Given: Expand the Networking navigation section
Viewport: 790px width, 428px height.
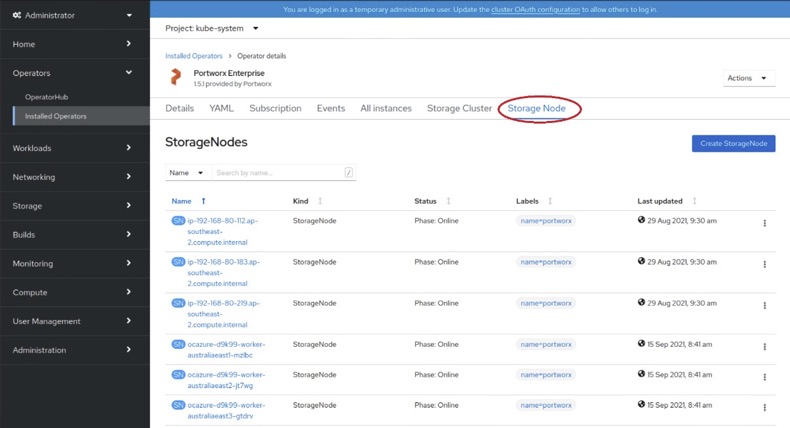Looking at the screenshot, I should point(75,177).
